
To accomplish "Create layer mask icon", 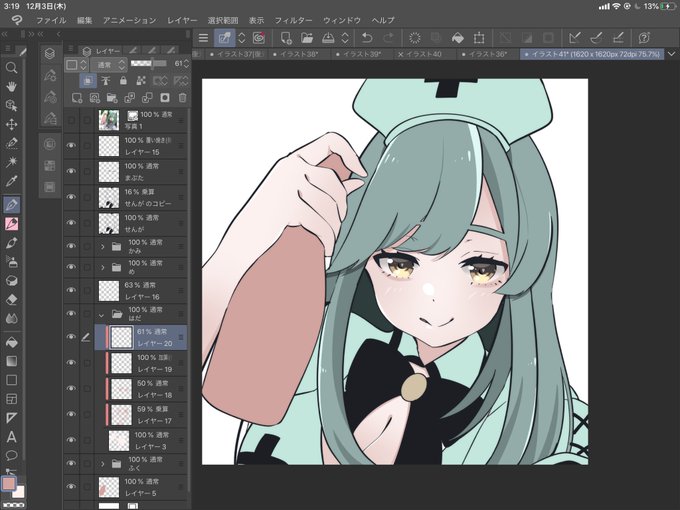I will pyautogui.click(x=165, y=98).
